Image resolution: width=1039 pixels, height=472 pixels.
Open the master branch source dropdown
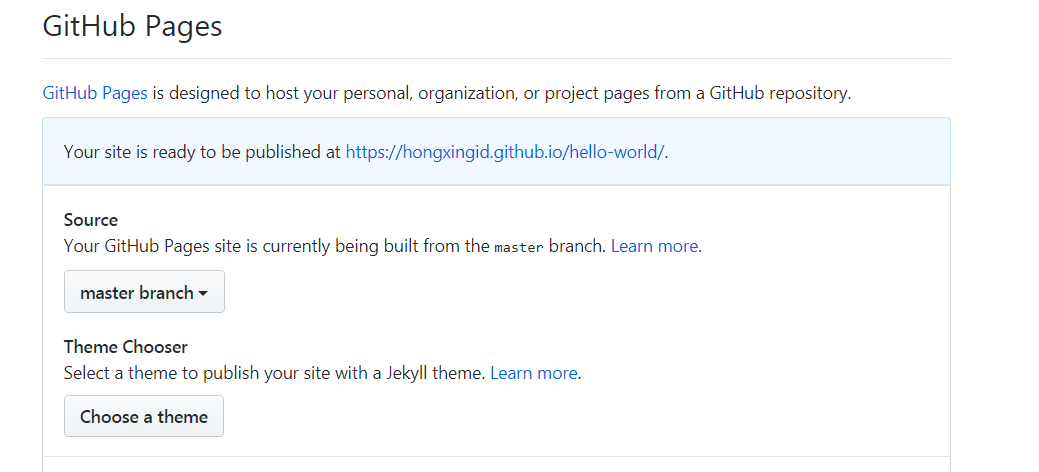tap(144, 292)
